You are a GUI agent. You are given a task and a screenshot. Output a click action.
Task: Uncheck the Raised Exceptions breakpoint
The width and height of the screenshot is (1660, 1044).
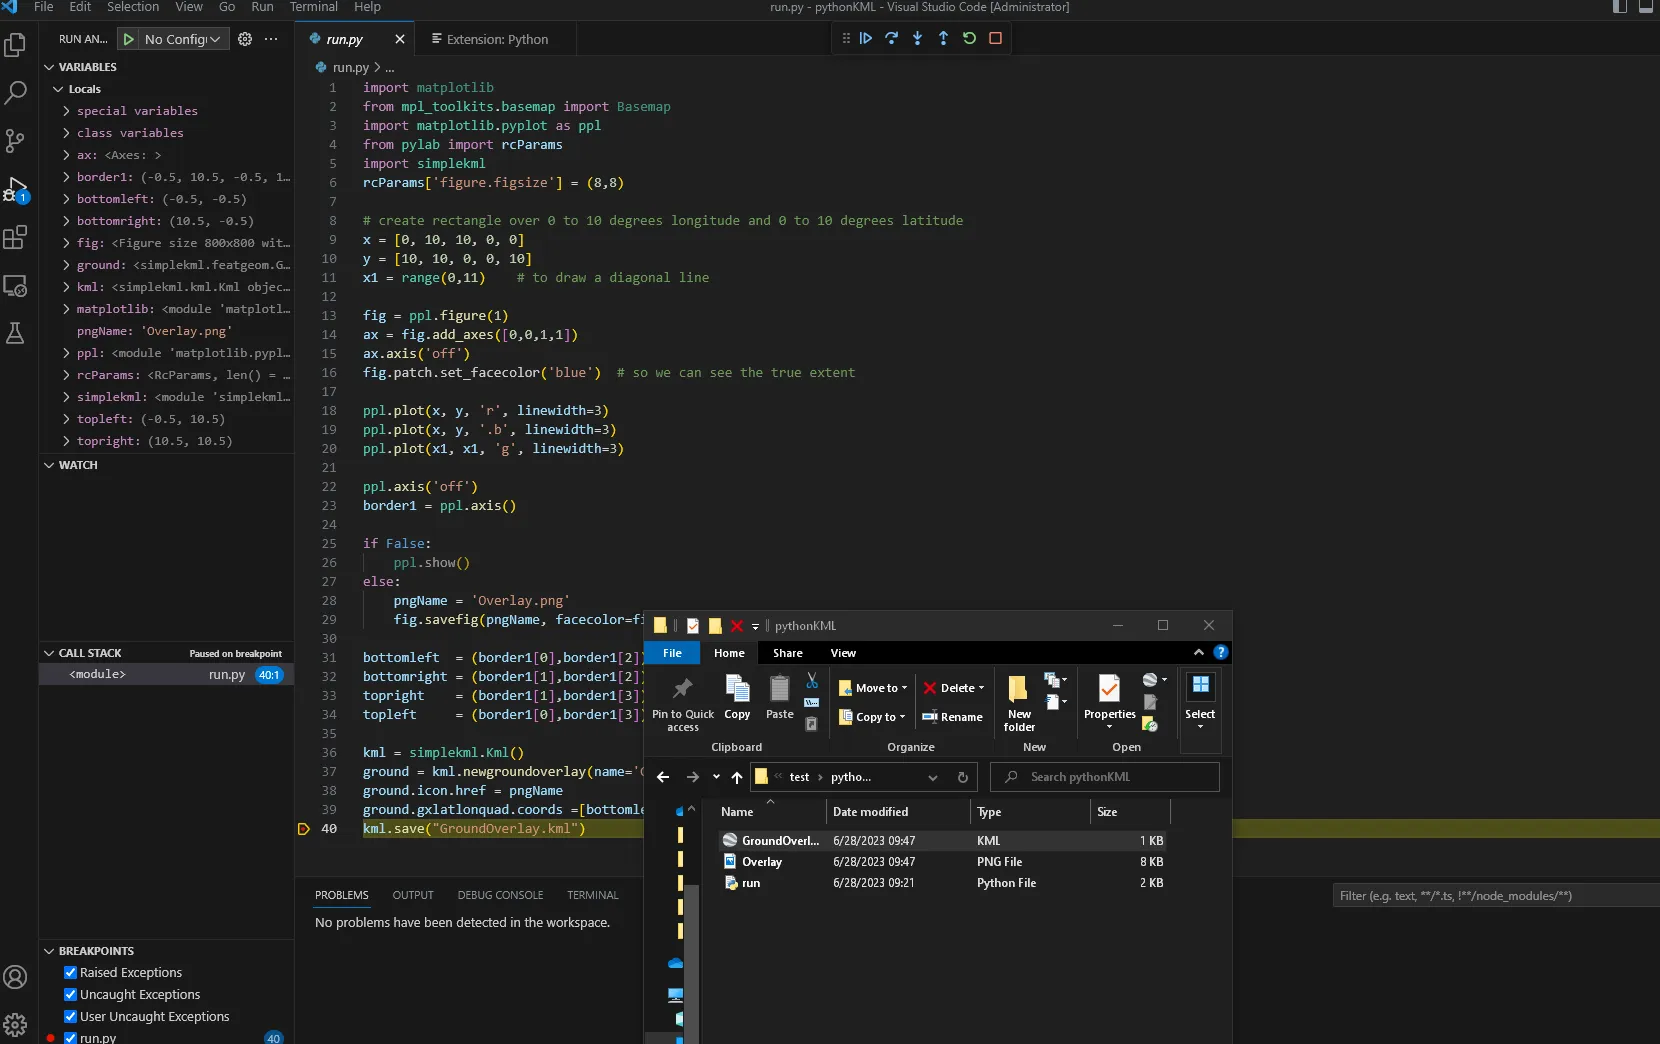(x=71, y=973)
